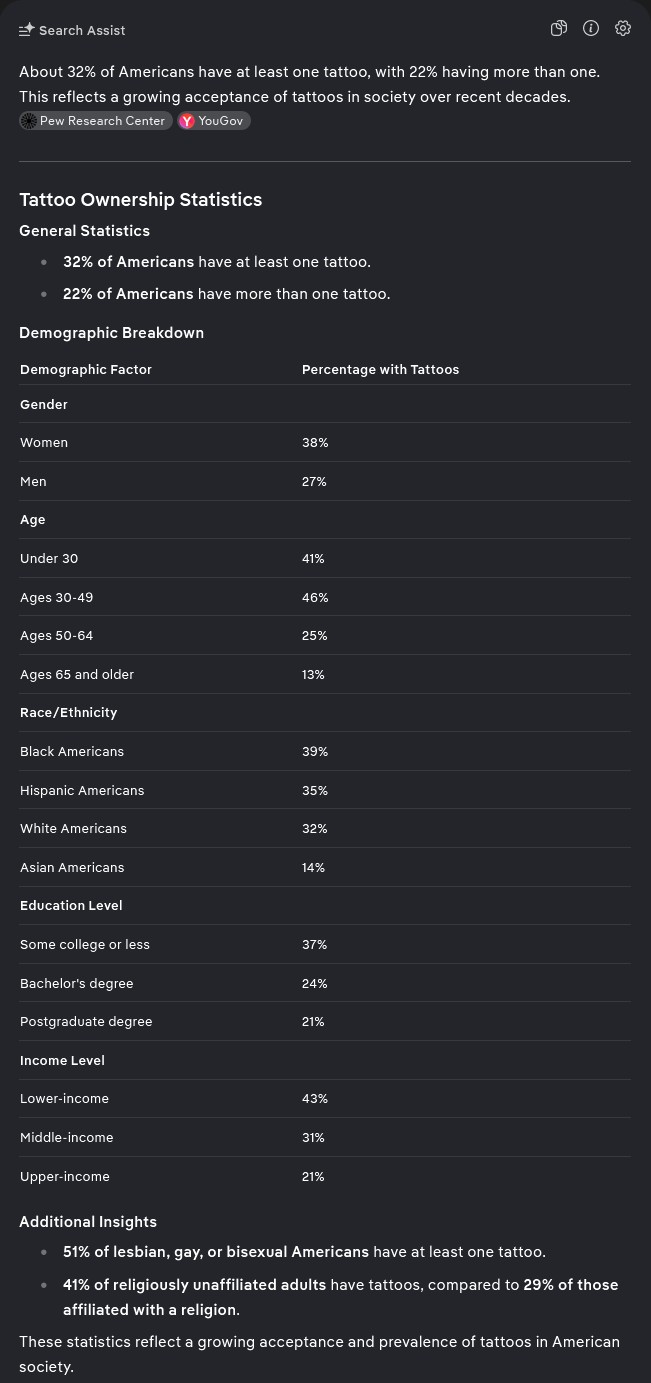Select the Percentage with Tattoos column header
The width and height of the screenshot is (651, 1383).
tap(380, 369)
